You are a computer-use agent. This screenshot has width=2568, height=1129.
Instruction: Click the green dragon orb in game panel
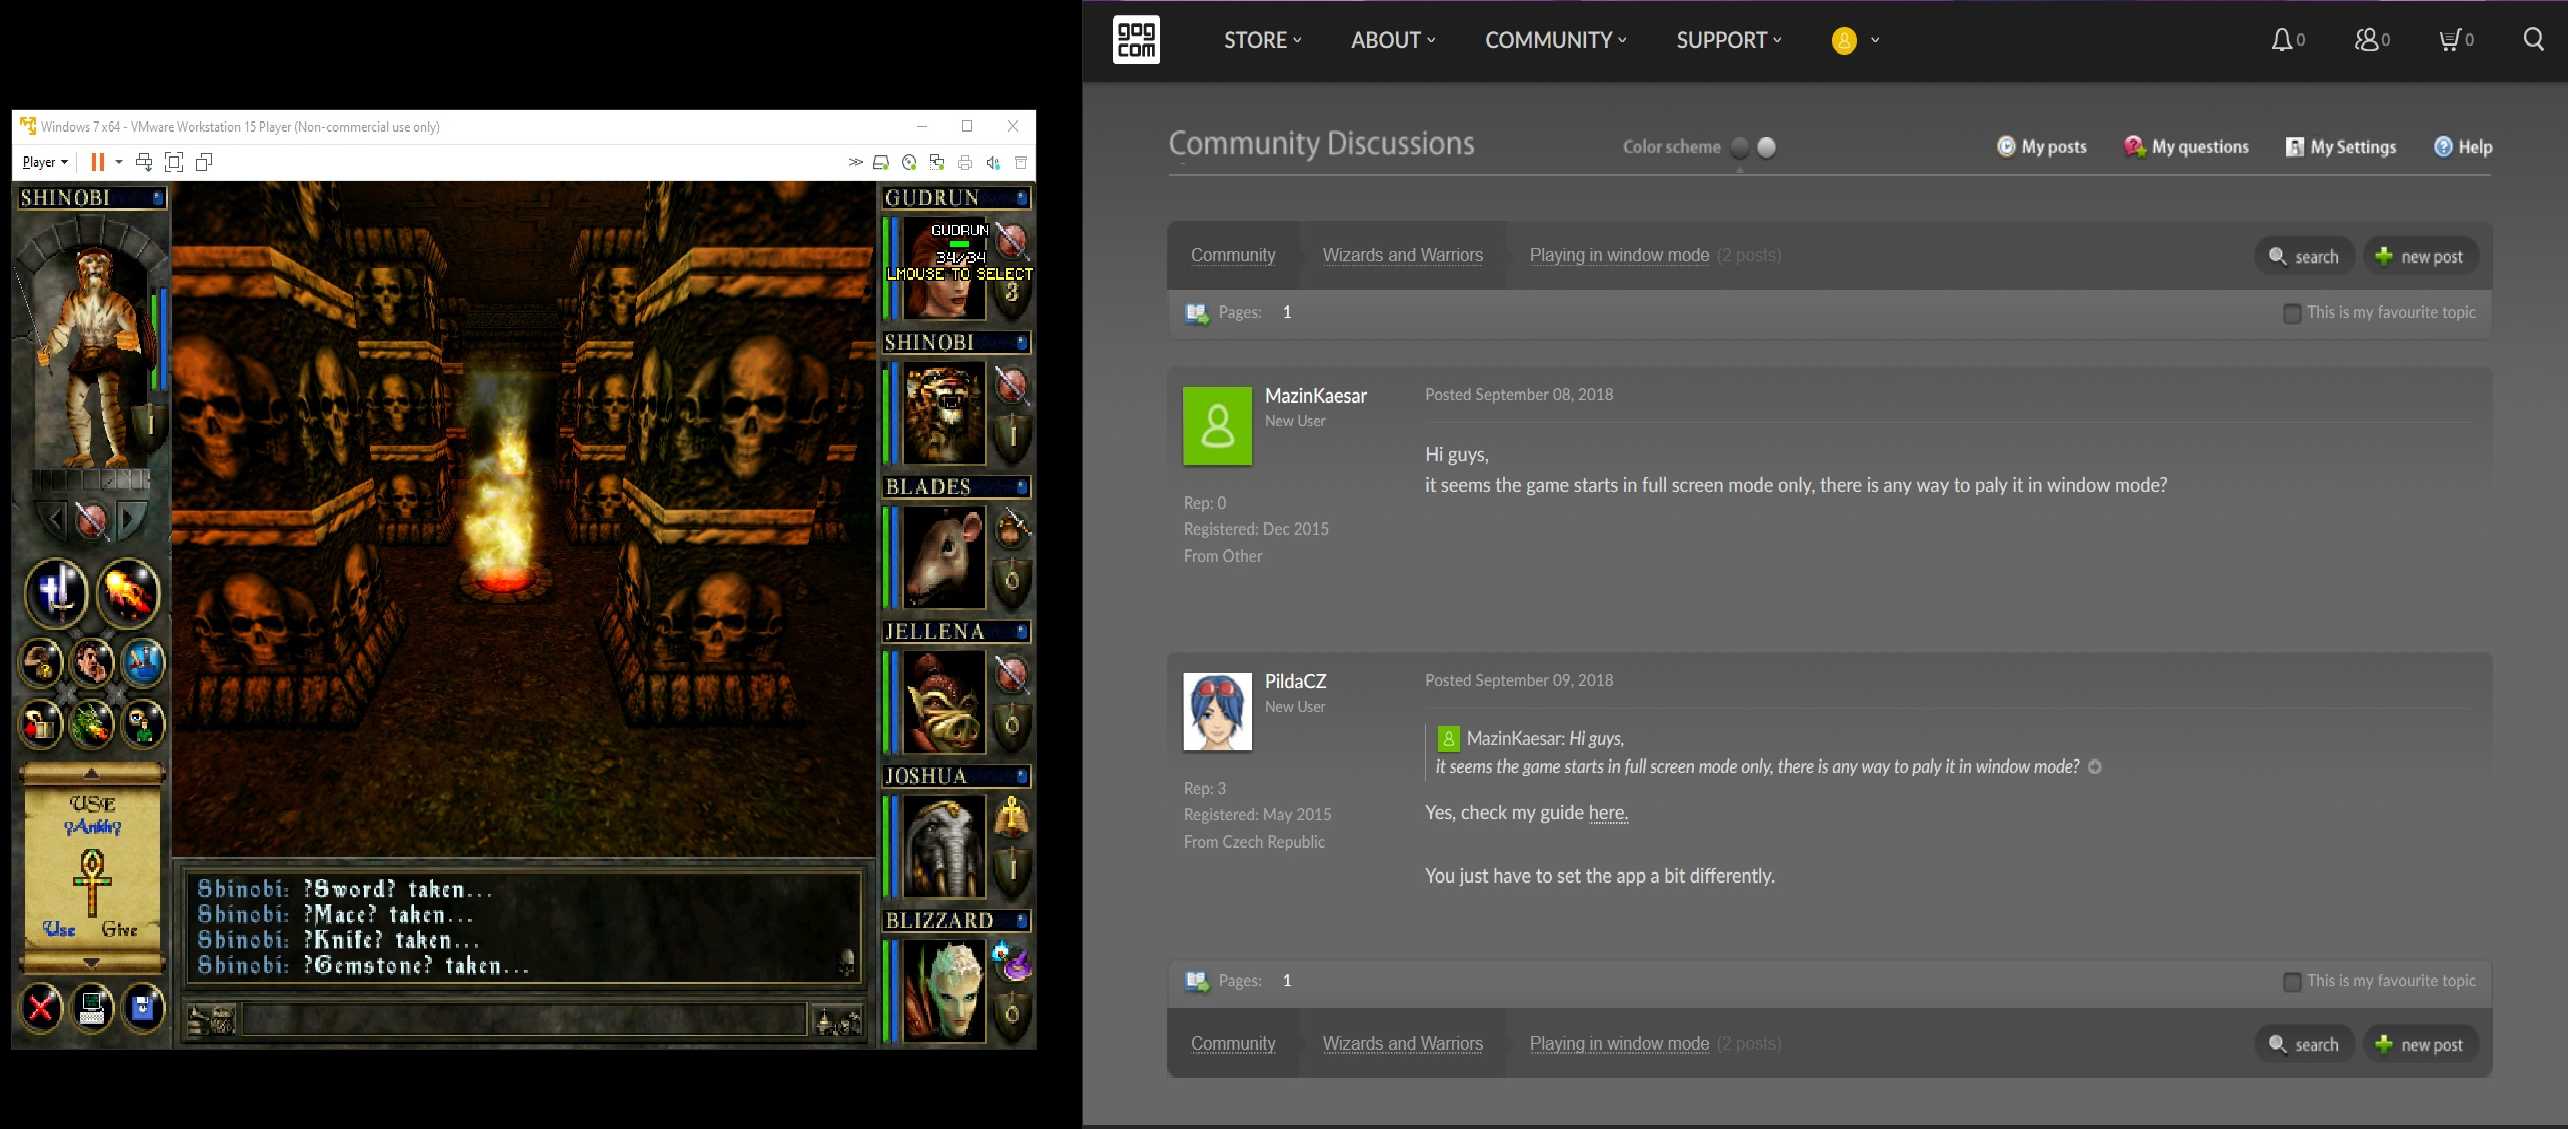(x=92, y=724)
